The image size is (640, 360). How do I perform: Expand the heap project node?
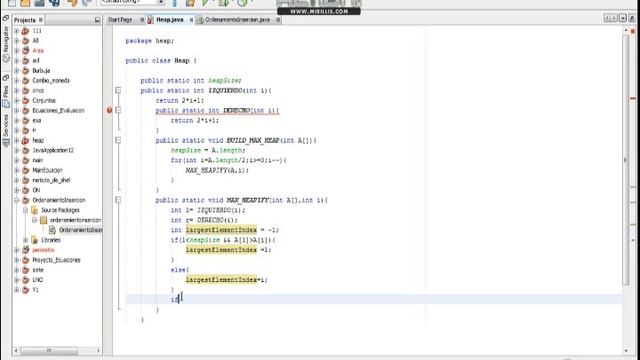17,140
